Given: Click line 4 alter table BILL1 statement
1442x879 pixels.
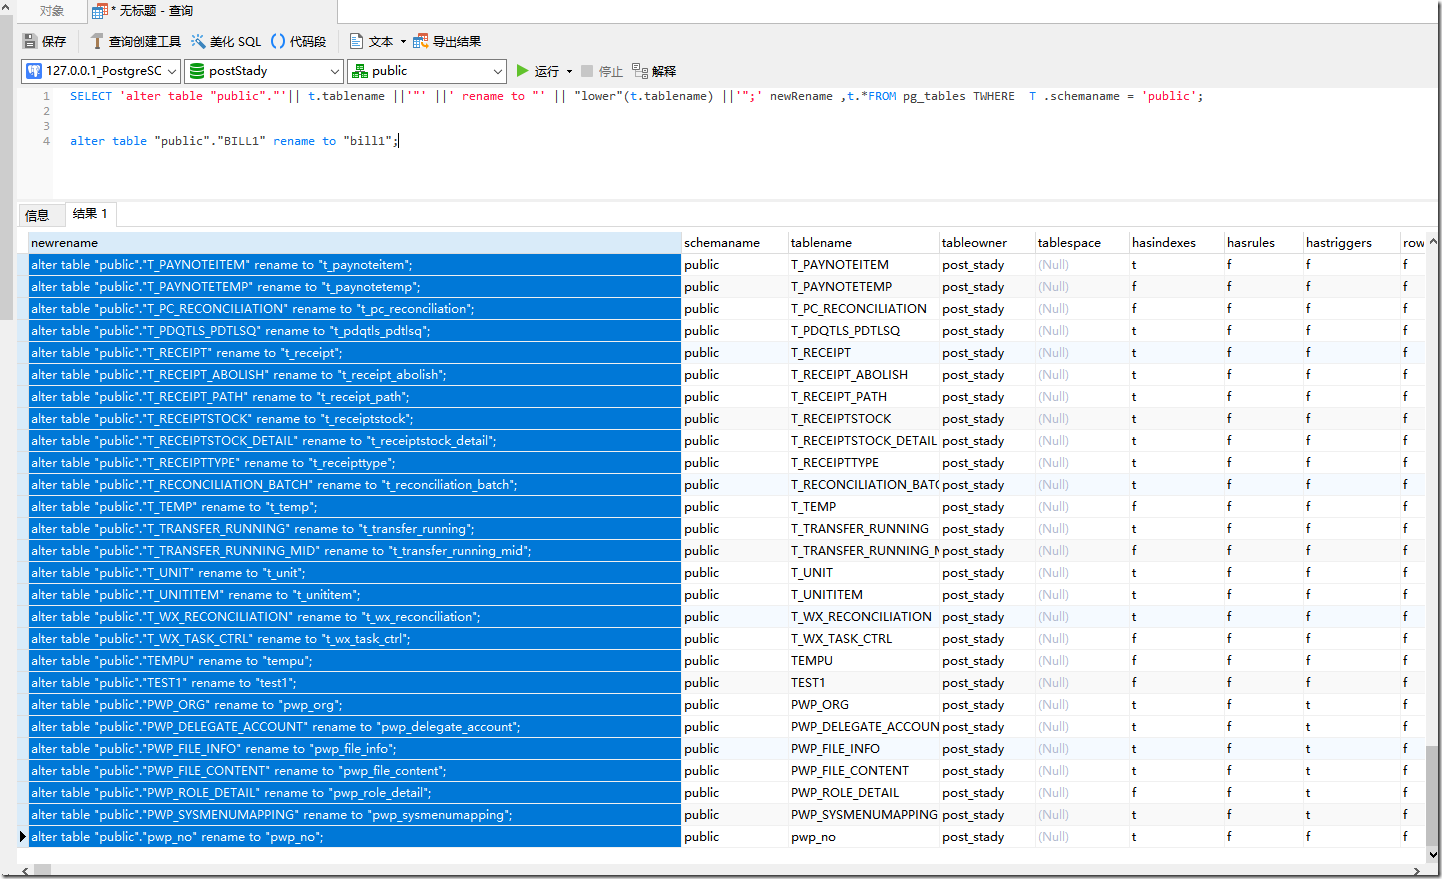Looking at the screenshot, I should tap(234, 141).
